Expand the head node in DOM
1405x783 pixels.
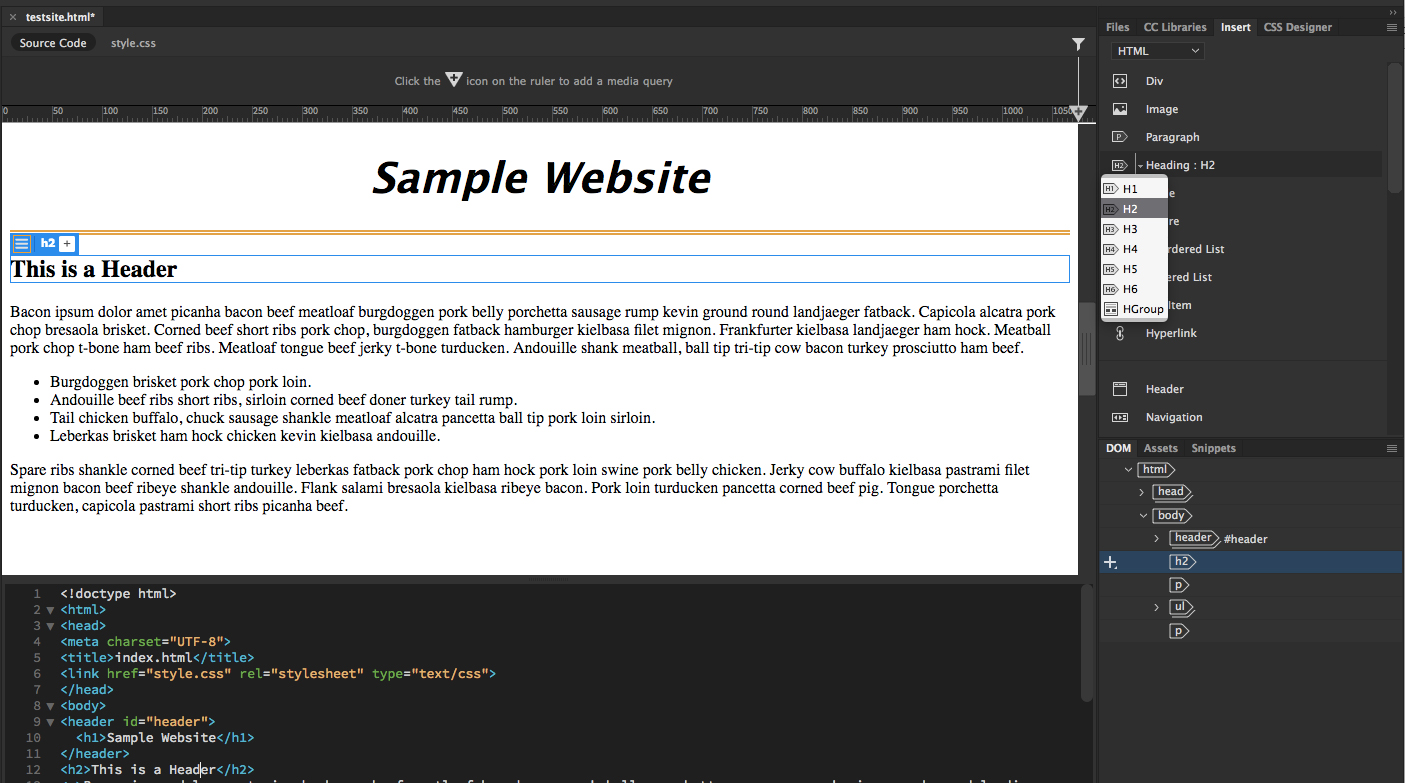click(1142, 492)
